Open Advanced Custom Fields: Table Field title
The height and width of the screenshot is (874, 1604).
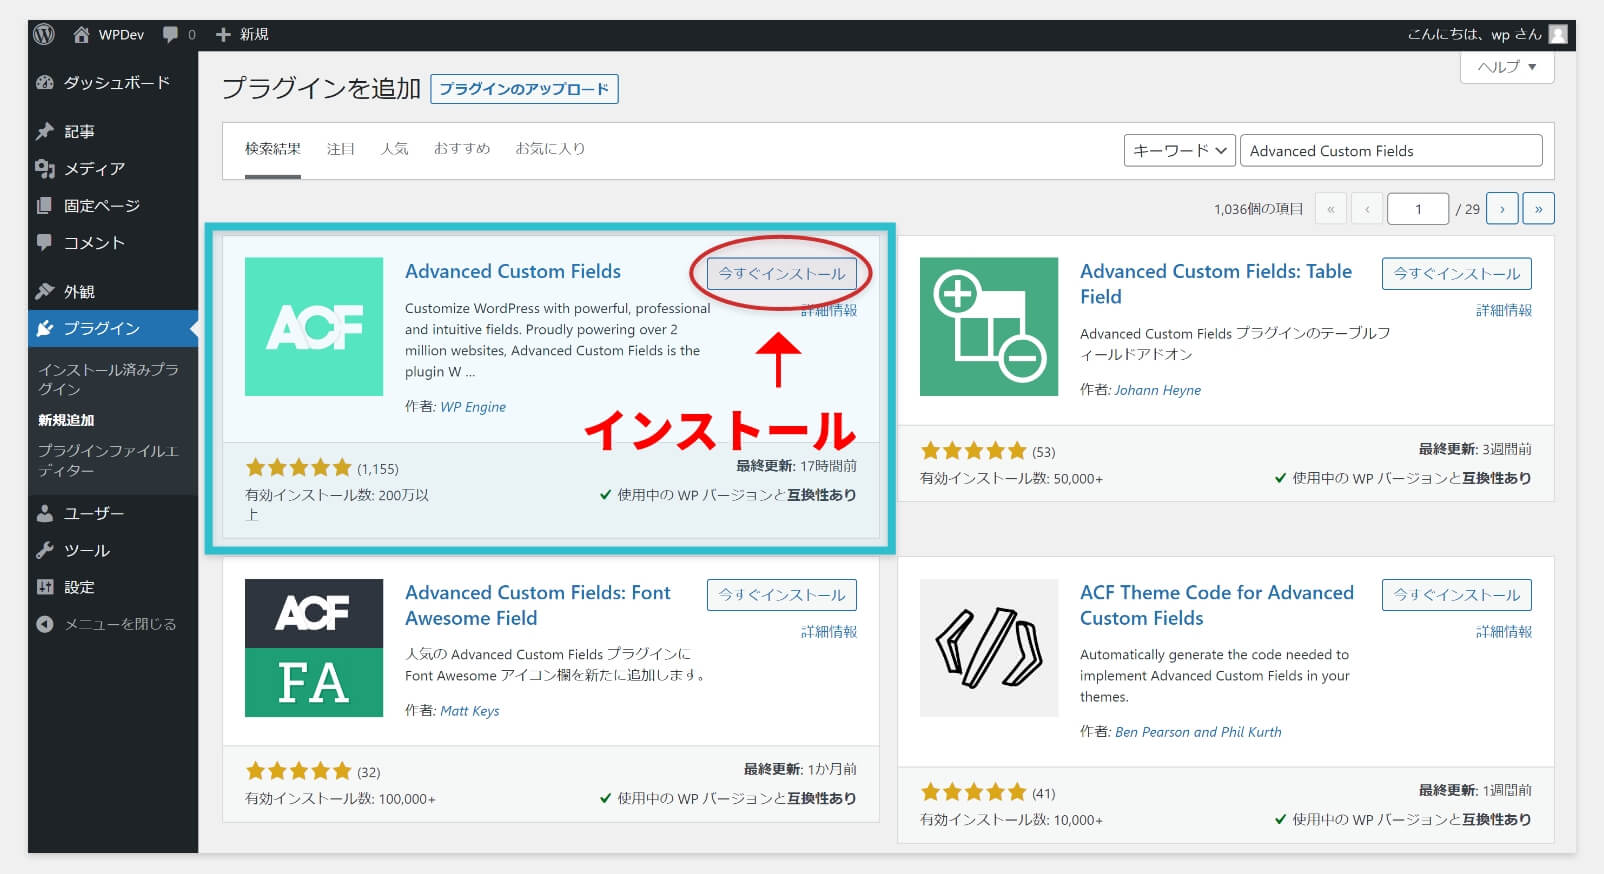[x=1216, y=284]
